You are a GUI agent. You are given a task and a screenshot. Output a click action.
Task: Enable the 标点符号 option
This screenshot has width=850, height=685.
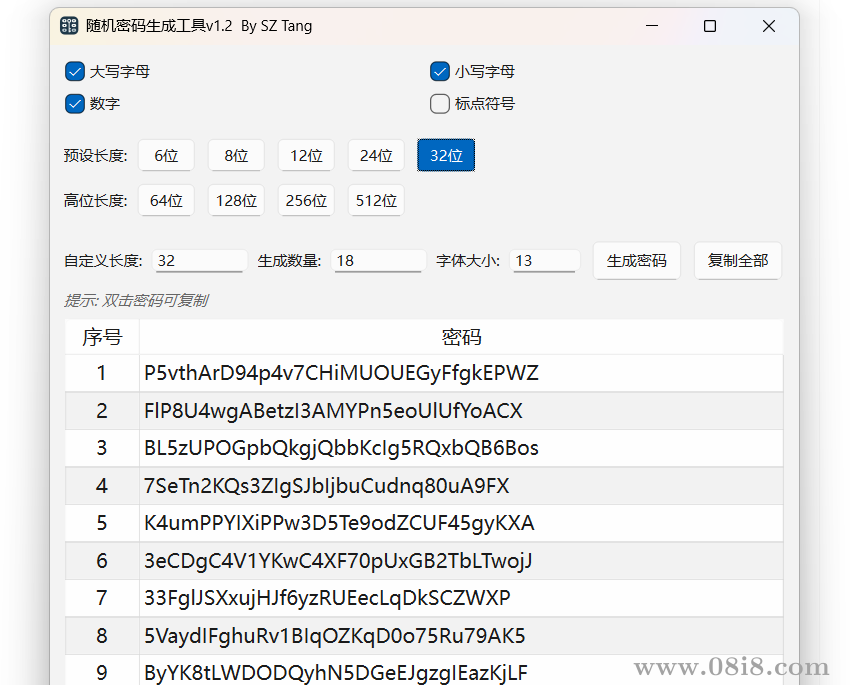[x=439, y=103]
